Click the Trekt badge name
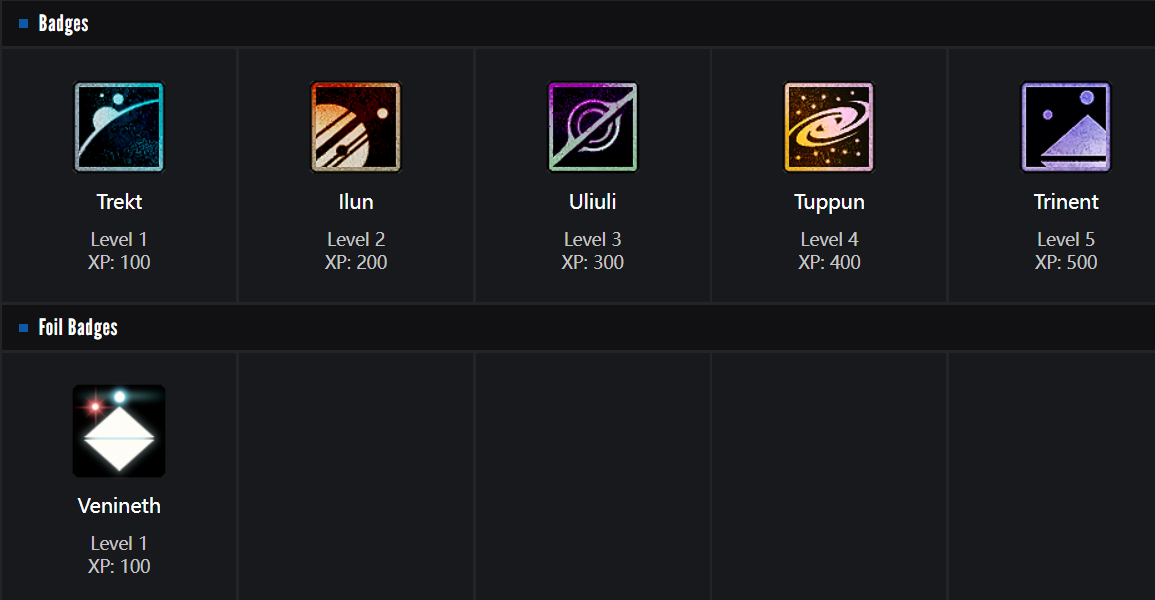This screenshot has height=600, width=1155. pyautogui.click(x=119, y=202)
